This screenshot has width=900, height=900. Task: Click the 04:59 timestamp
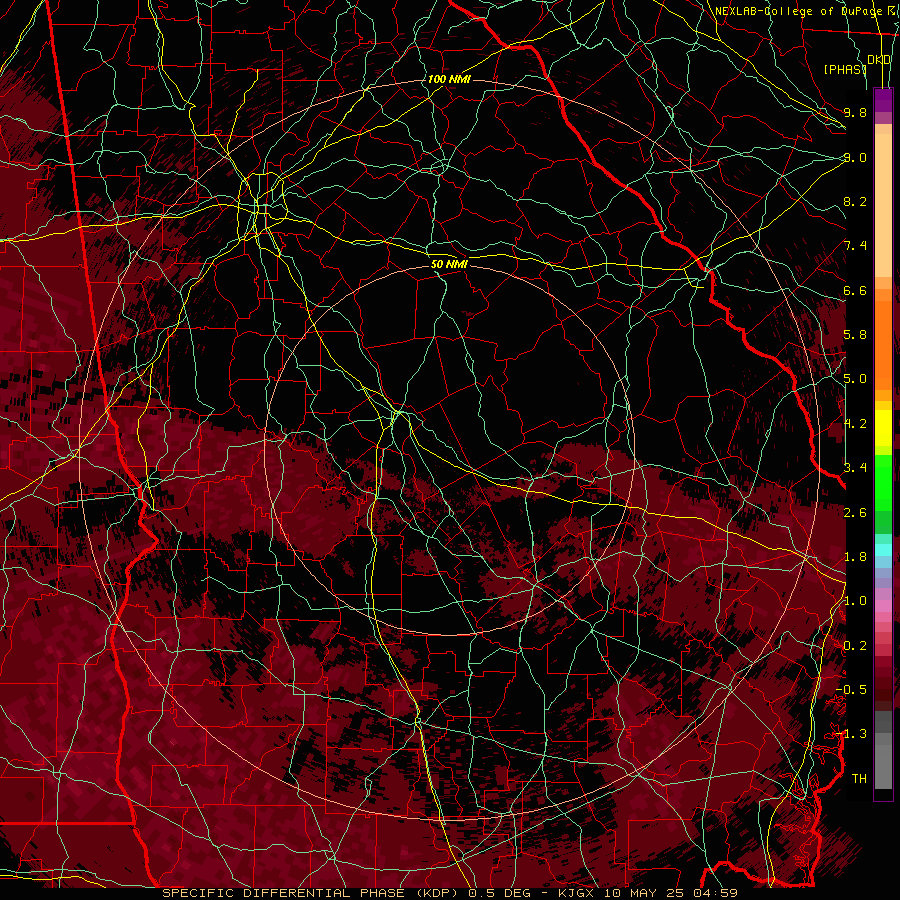point(717,893)
